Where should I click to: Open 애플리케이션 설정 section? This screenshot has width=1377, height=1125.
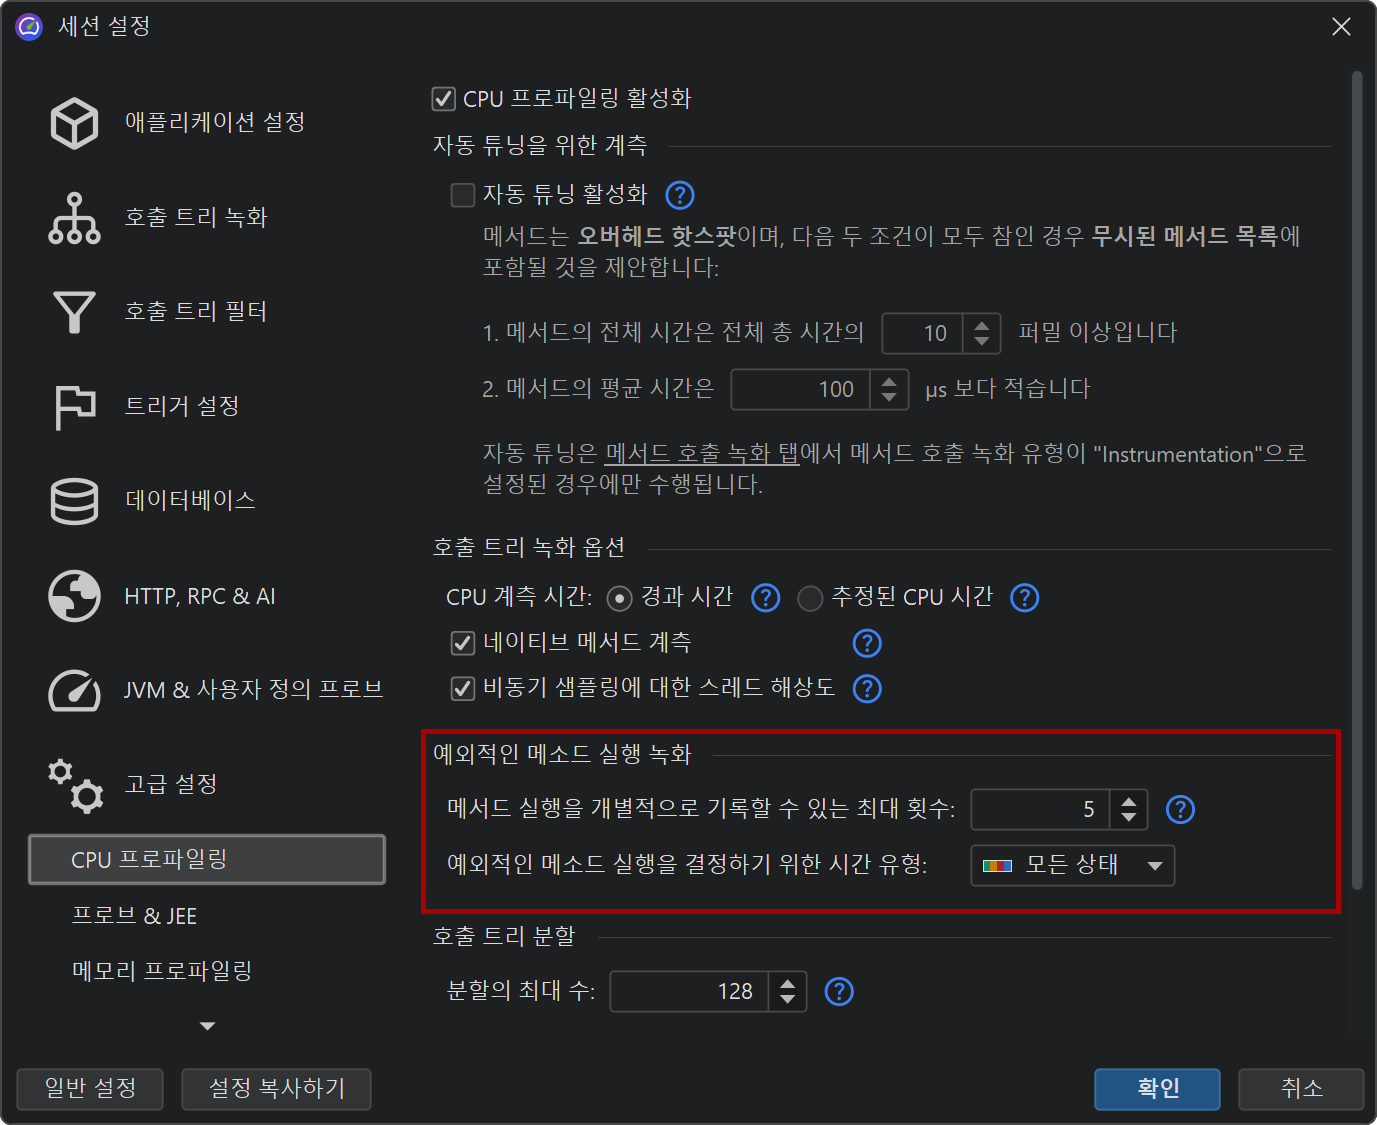(x=207, y=123)
